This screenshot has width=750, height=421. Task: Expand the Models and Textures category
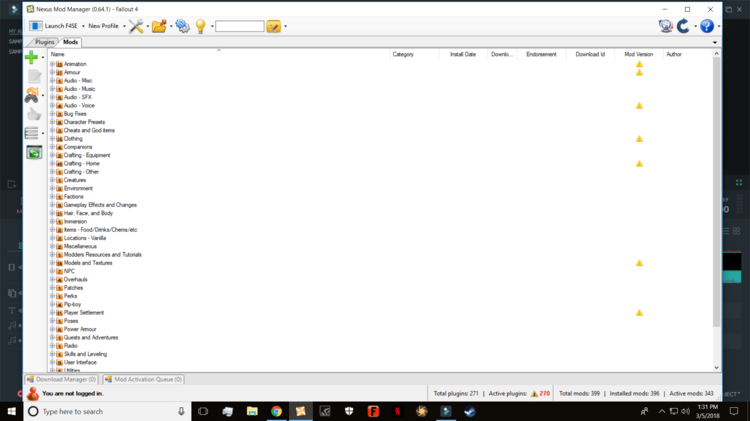53,263
